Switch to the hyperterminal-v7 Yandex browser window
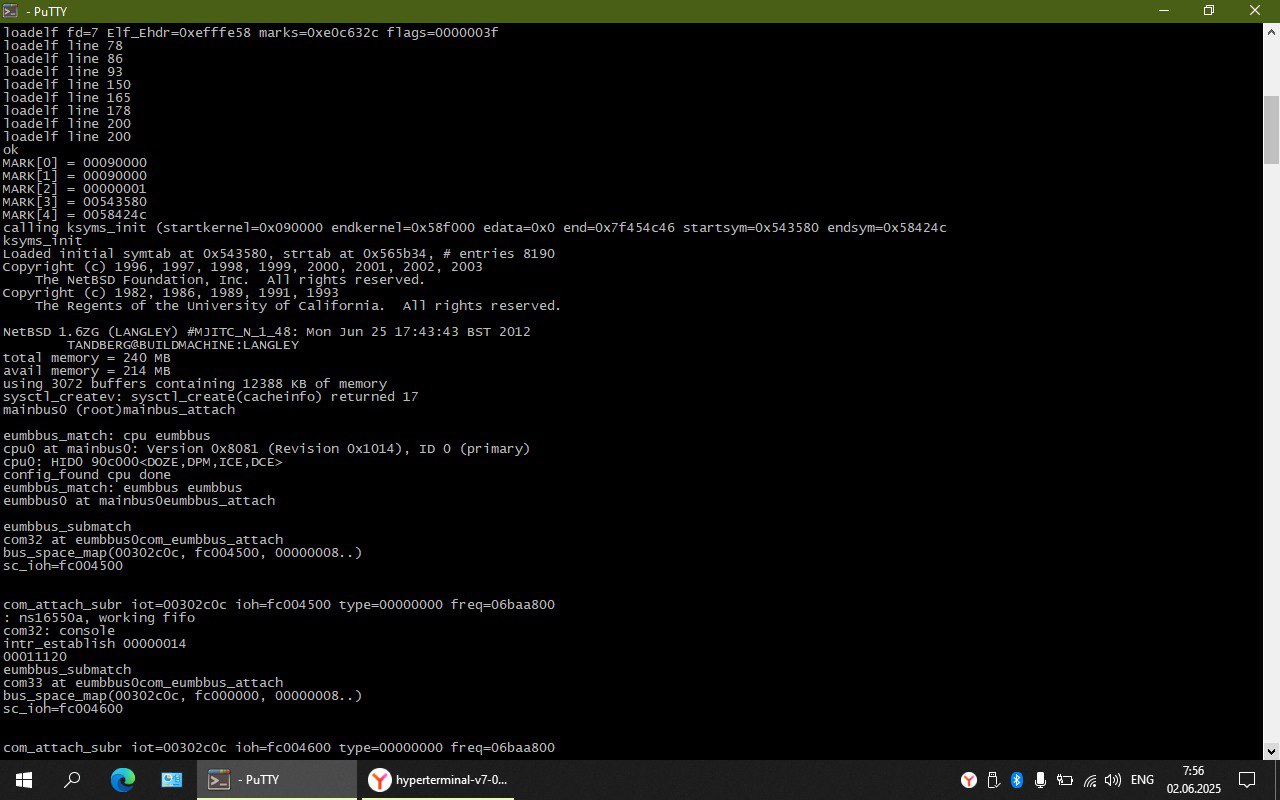The width and height of the screenshot is (1280, 800). (x=437, y=780)
